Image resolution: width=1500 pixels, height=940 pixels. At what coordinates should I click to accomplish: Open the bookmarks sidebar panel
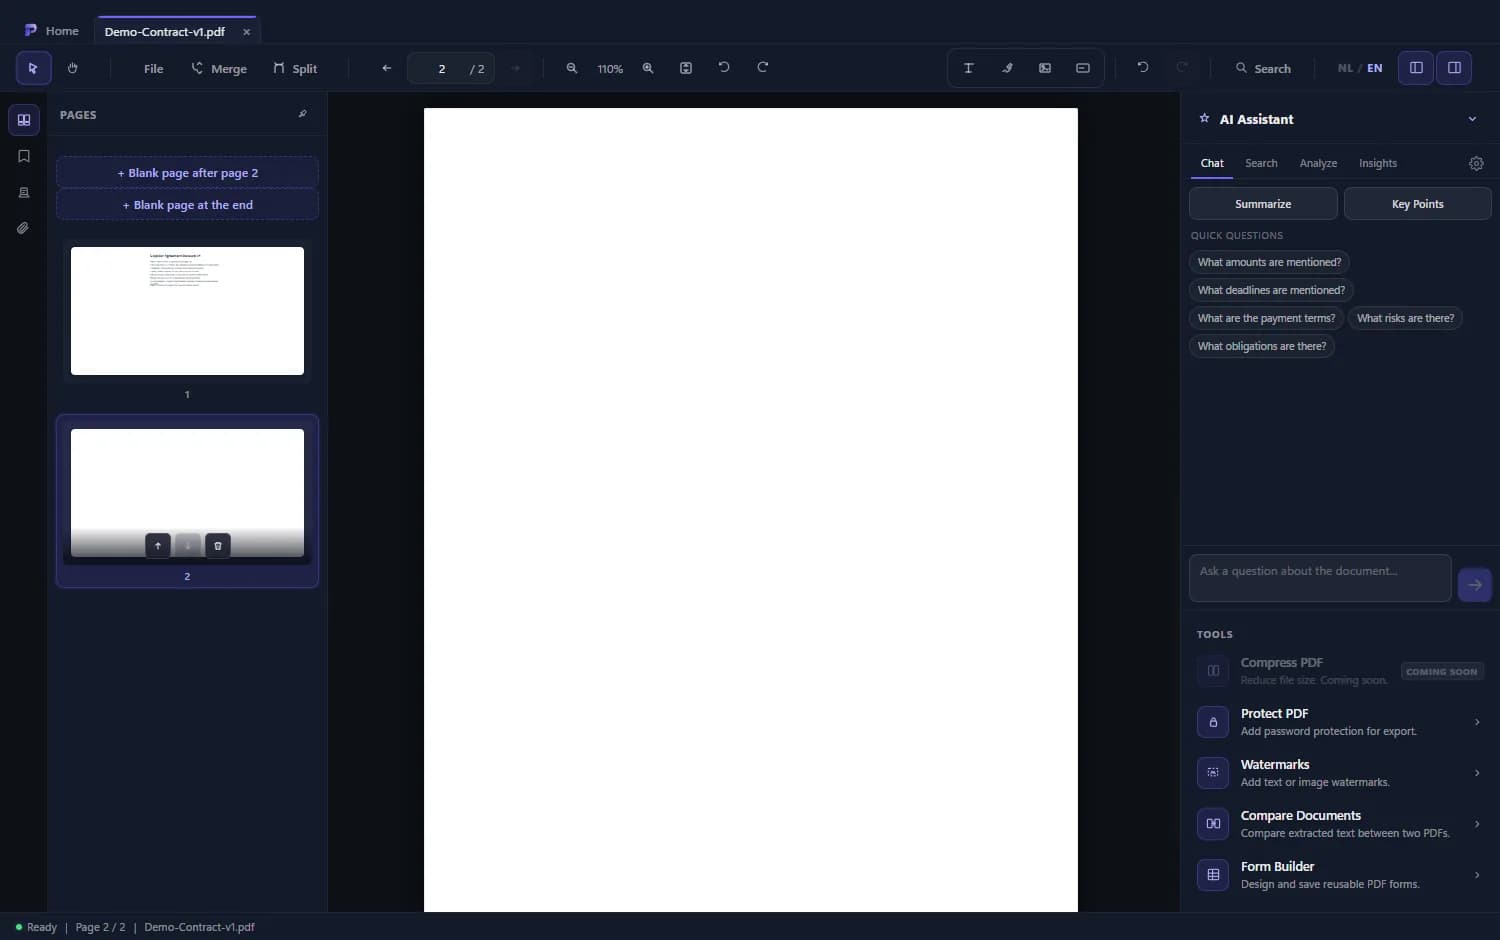pyautogui.click(x=24, y=156)
